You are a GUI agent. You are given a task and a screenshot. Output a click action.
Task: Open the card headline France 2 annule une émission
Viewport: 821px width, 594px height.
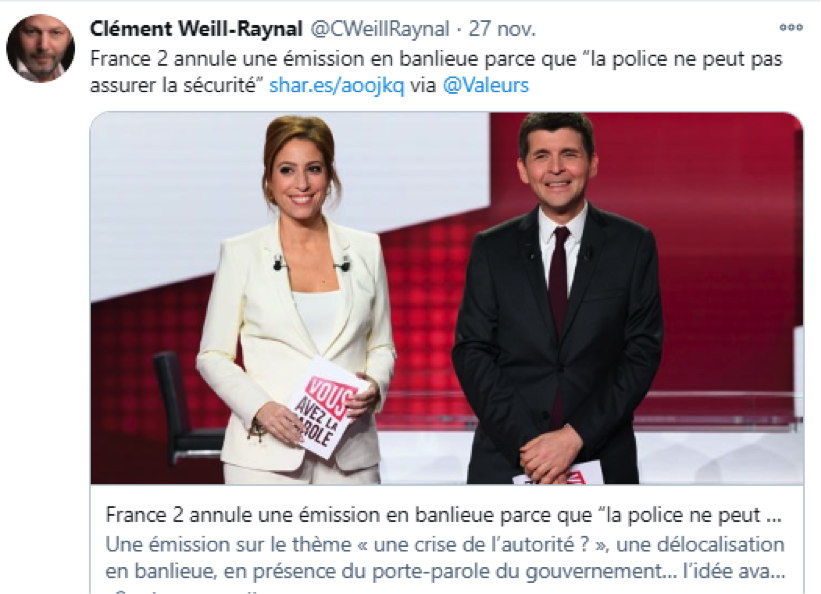443,515
